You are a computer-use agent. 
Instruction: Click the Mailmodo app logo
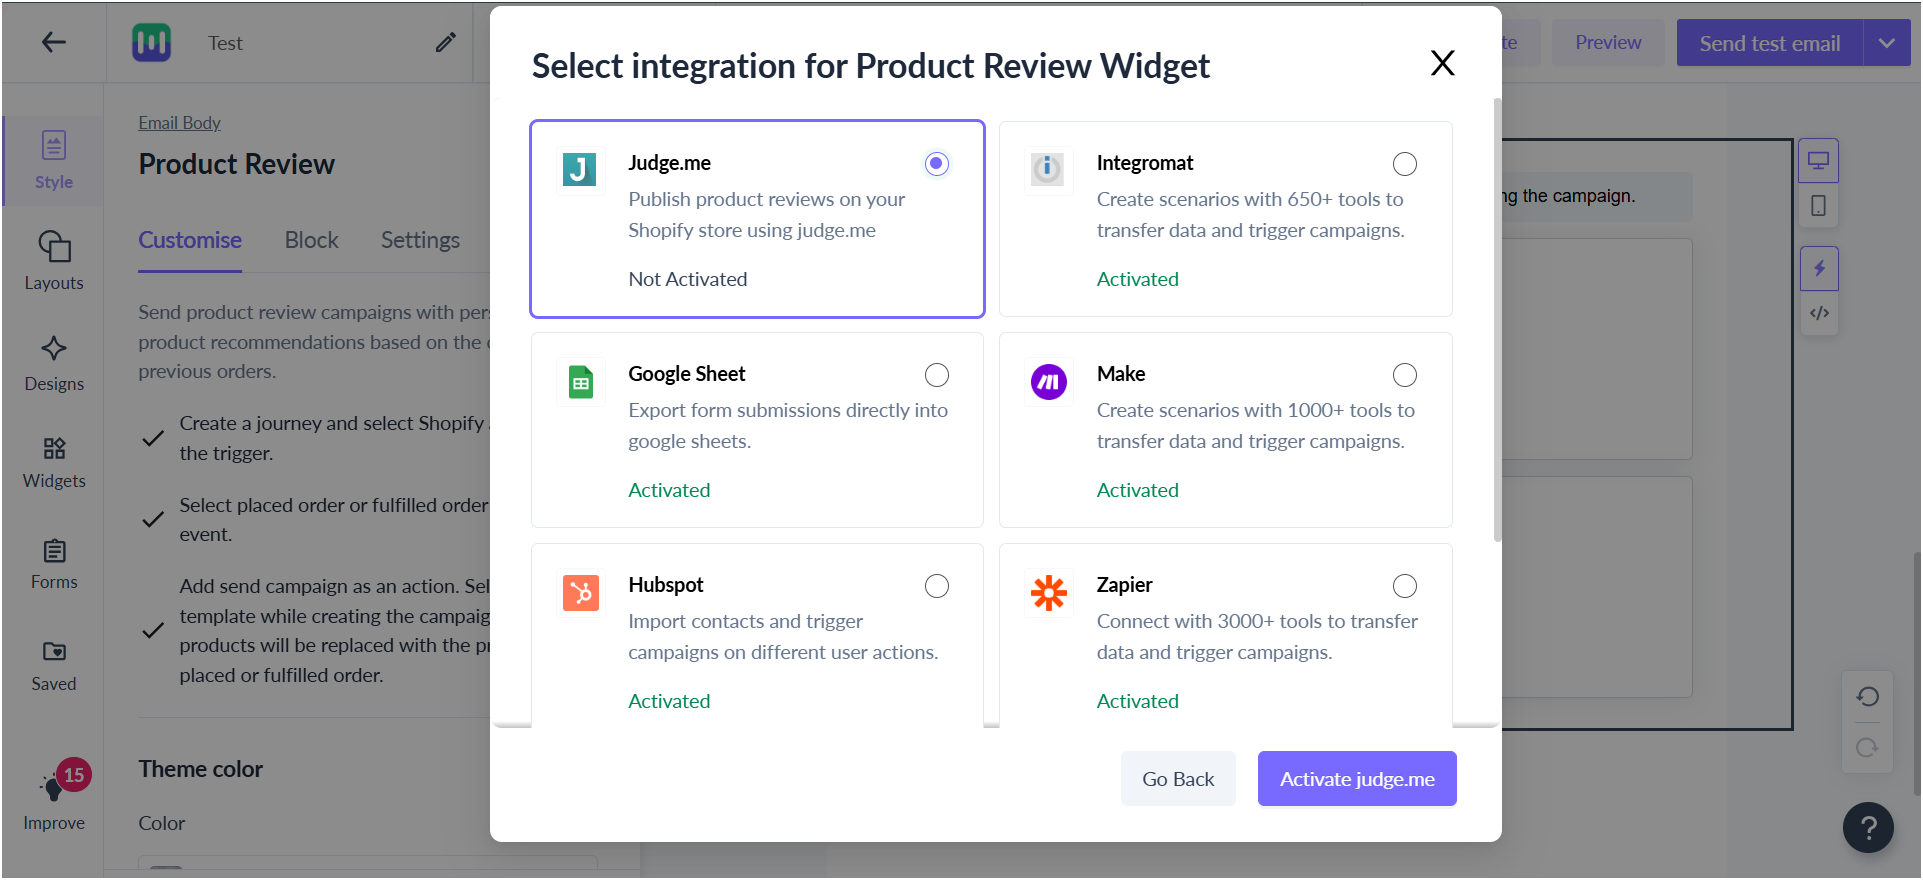pos(151,42)
